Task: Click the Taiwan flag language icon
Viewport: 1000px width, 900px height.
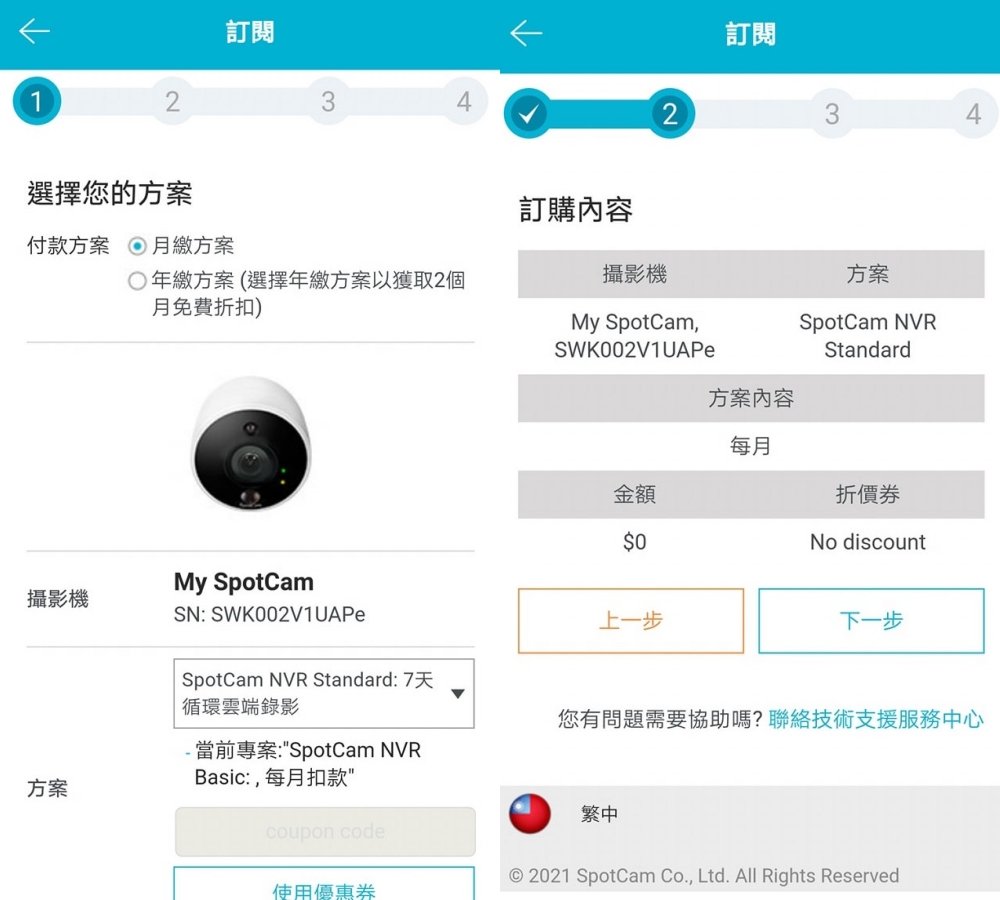Action: (530, 814)
